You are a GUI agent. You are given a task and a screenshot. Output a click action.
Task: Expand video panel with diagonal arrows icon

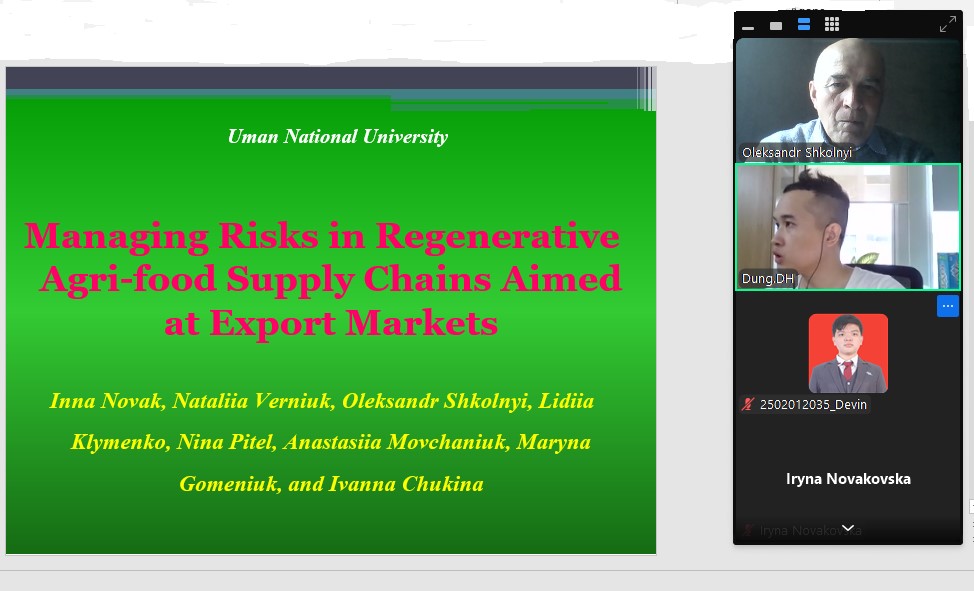coord(948,24)
